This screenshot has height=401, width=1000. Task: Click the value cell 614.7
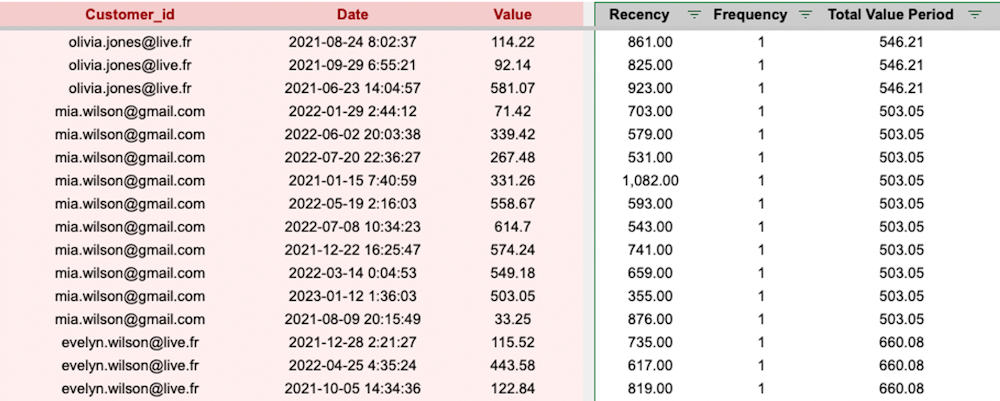tap(512, 227)
